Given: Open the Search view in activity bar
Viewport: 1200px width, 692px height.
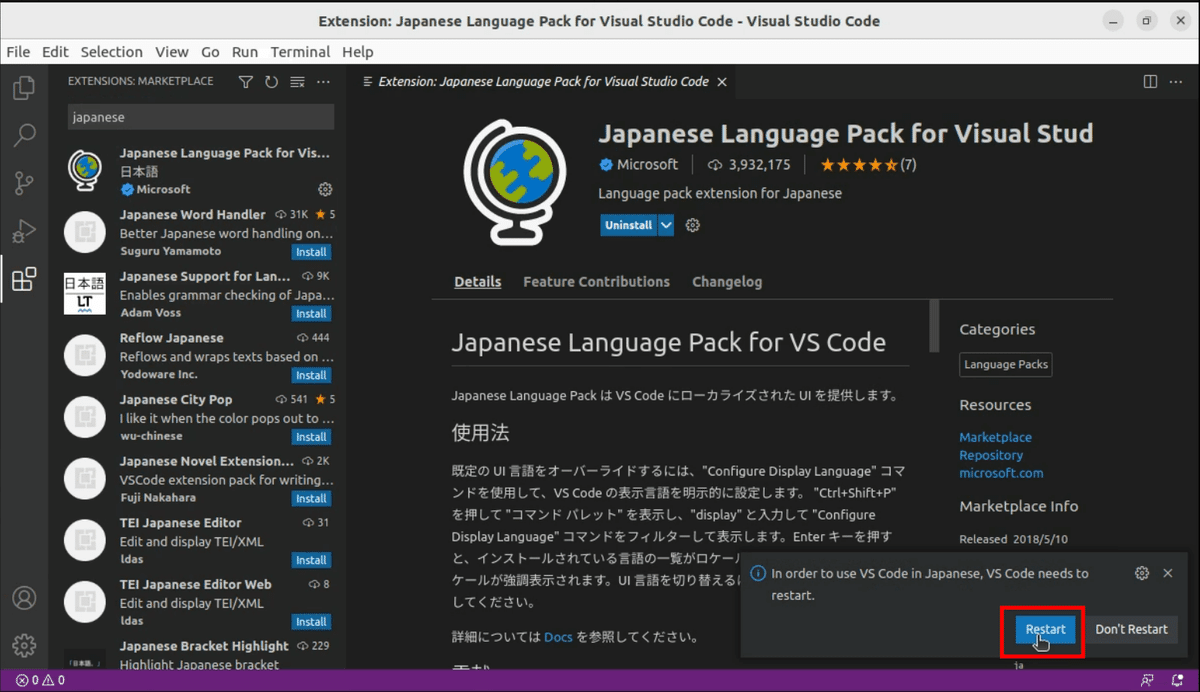Looking at the screenshot, I should [x=24, y=135].
